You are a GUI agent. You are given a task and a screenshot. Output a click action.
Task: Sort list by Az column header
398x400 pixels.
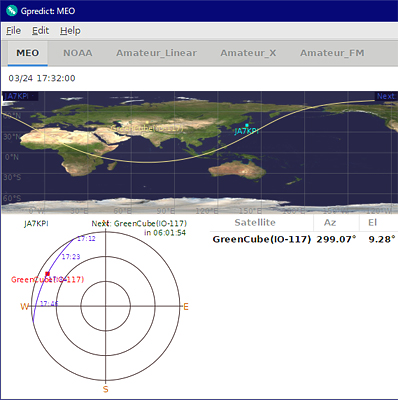coord(330,222)
